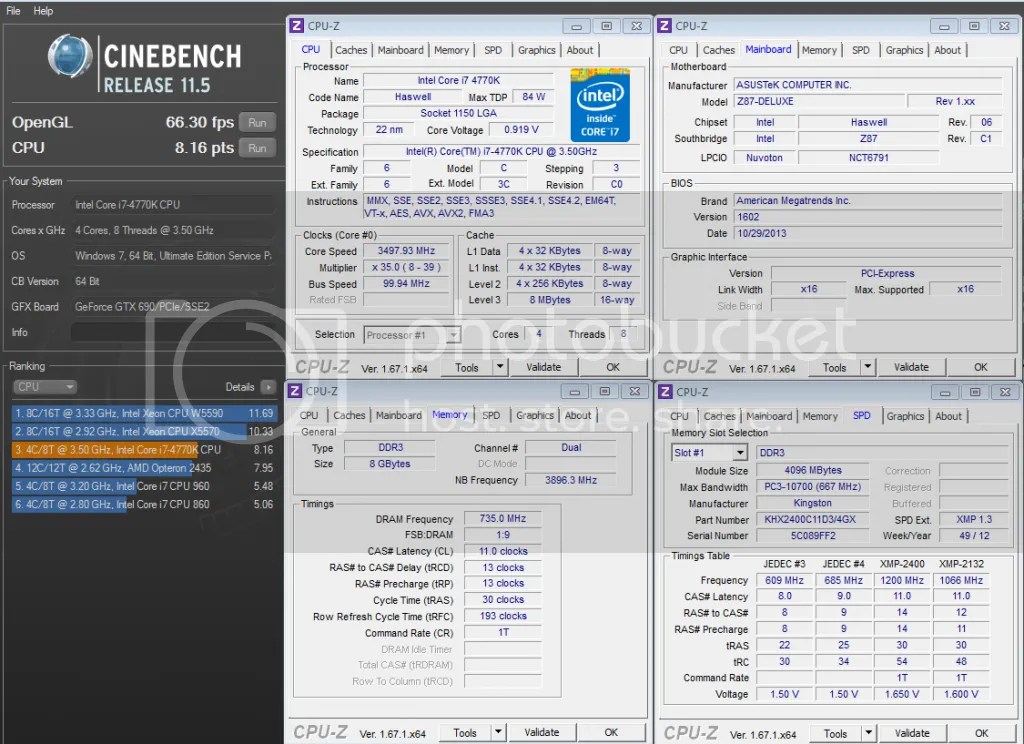Select ranking row Core i7 CPU 860
The image size is (1024, 744).
point(144,504)
